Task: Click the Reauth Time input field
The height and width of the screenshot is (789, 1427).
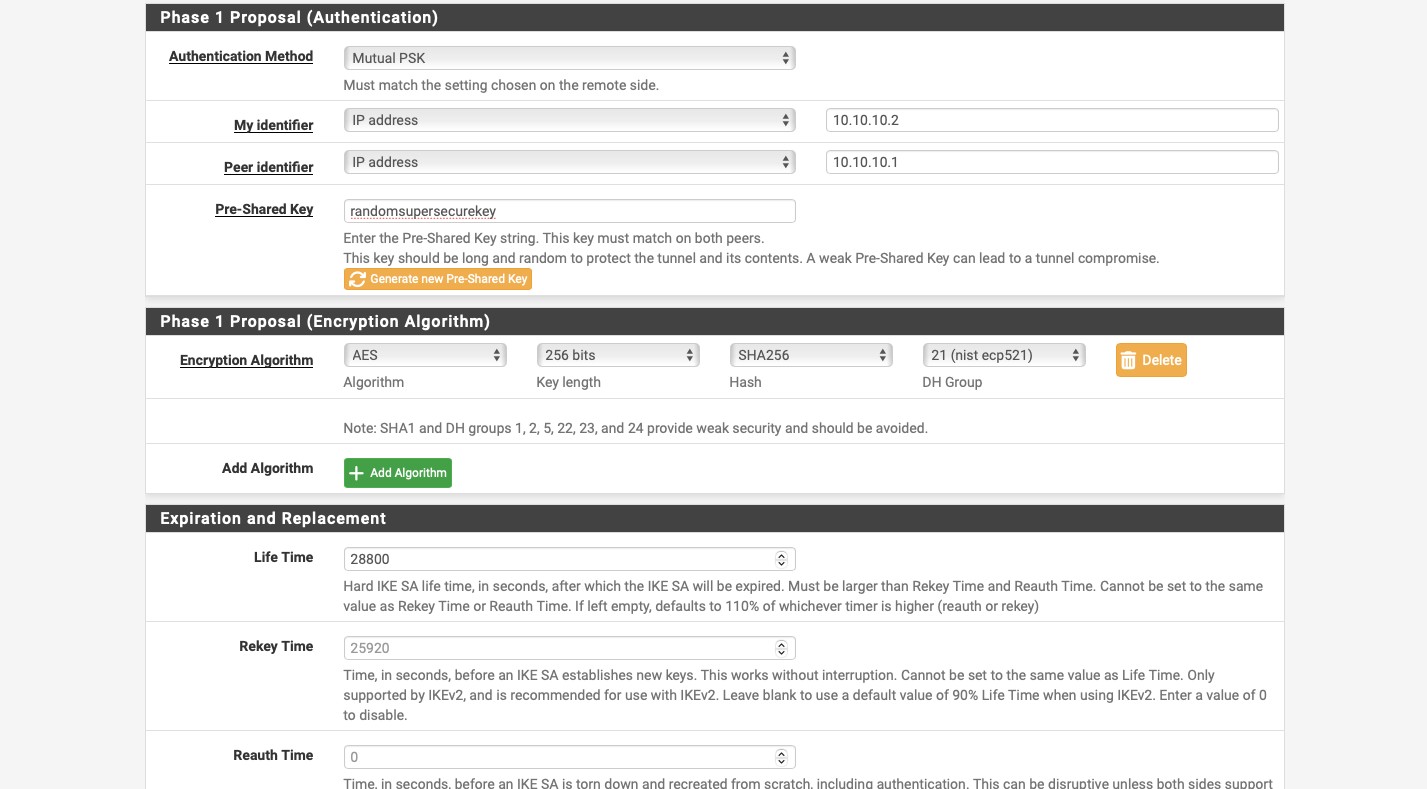Action: point(558,757)
